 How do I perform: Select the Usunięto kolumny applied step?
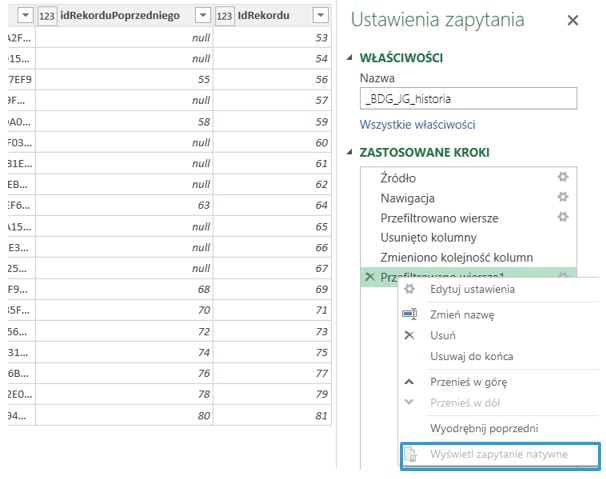[x=428, y=237]
